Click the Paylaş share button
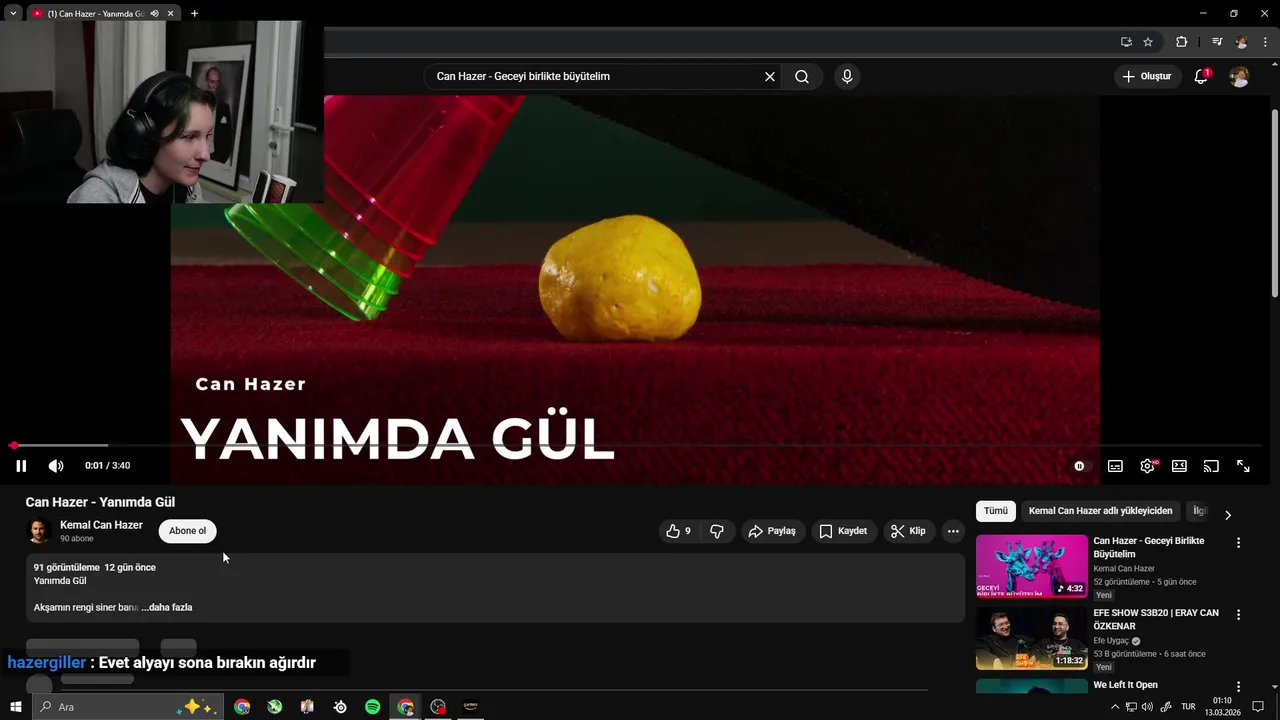Screen dimensions: 1280x720 tap(772, 531)
